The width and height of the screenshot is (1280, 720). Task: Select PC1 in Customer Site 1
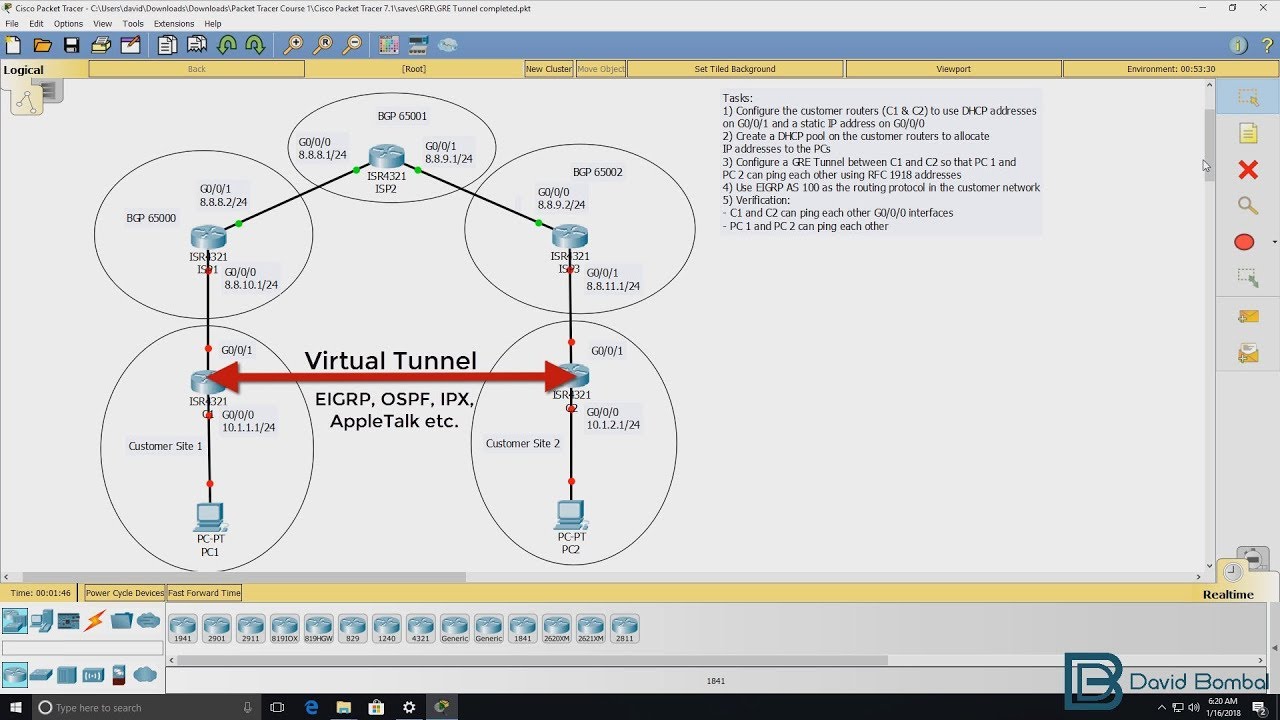[x=209, y=517]
